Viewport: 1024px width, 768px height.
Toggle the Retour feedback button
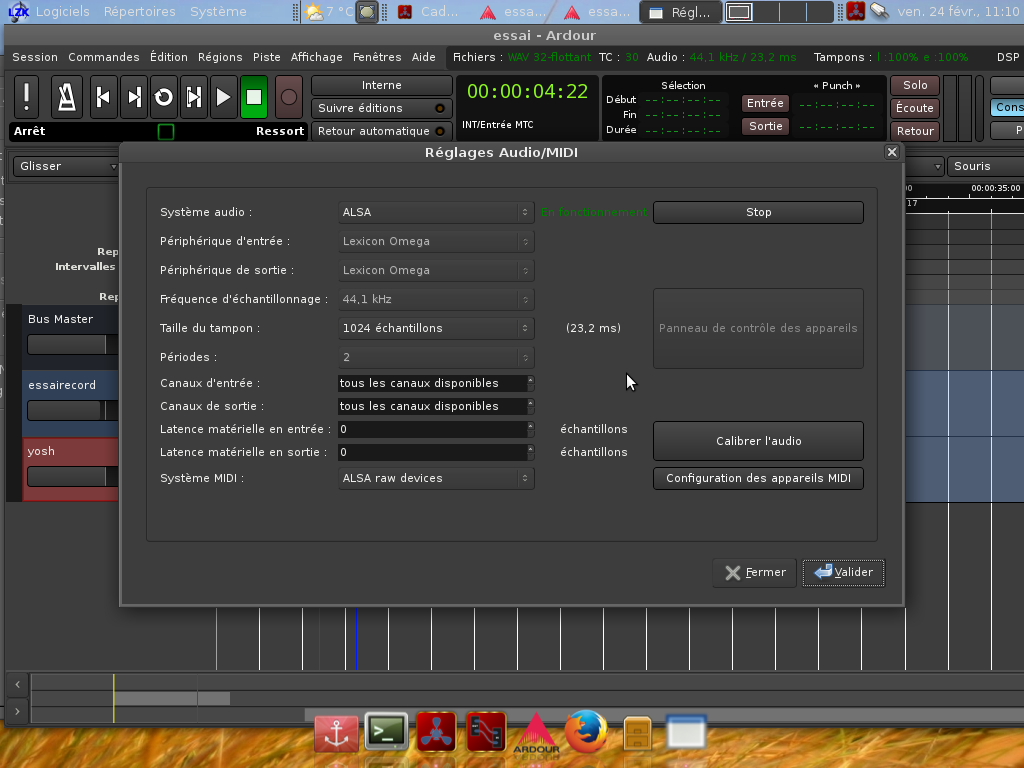[915, 131]
